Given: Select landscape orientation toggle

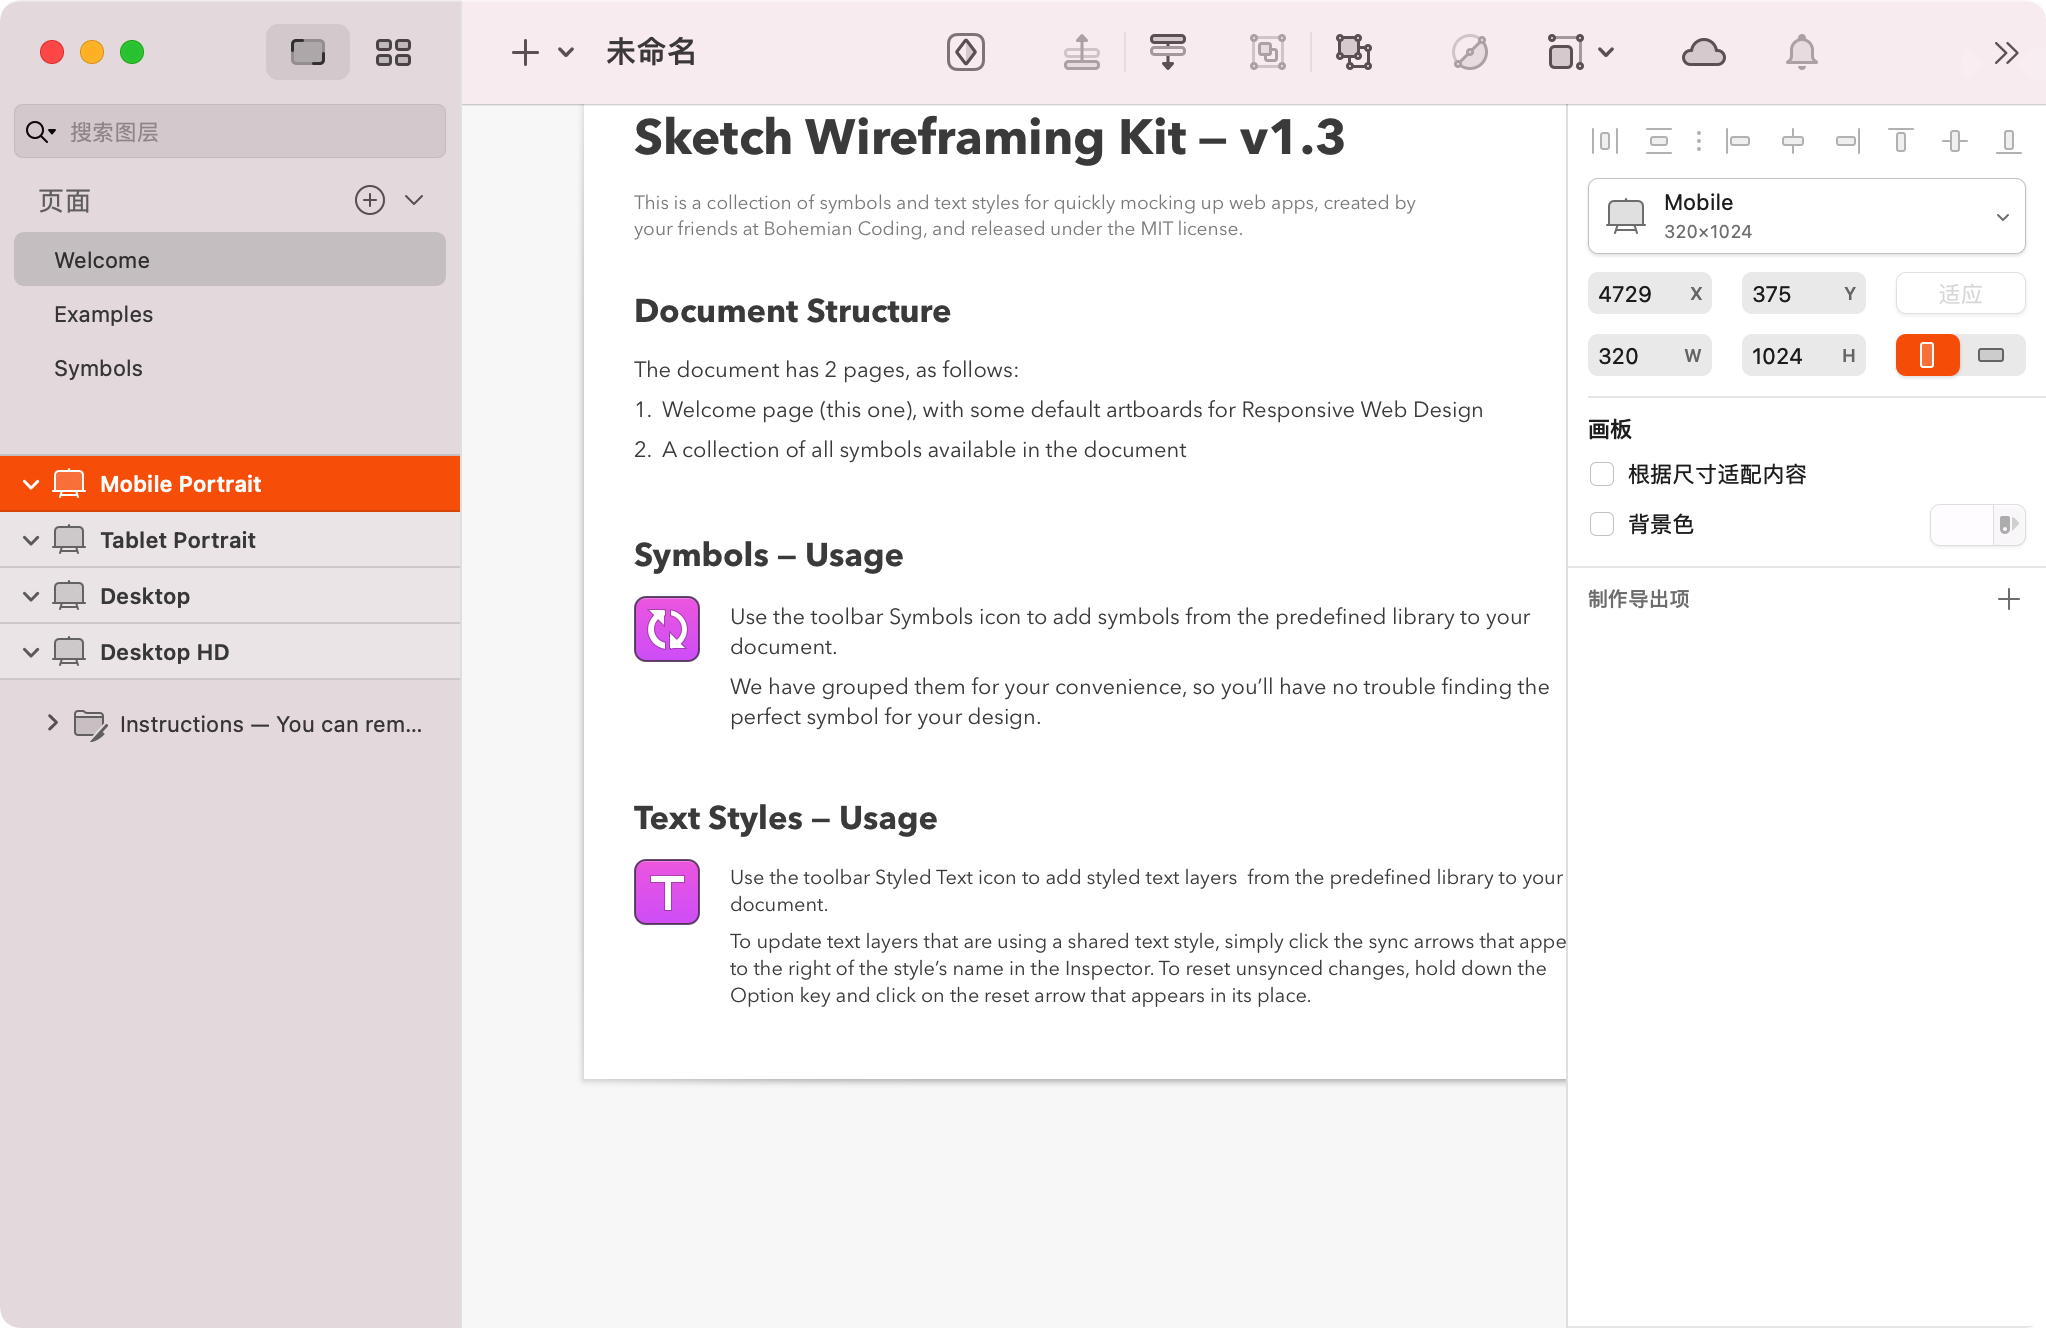Looking at the screenshot, I should [x=1992, y=356].
